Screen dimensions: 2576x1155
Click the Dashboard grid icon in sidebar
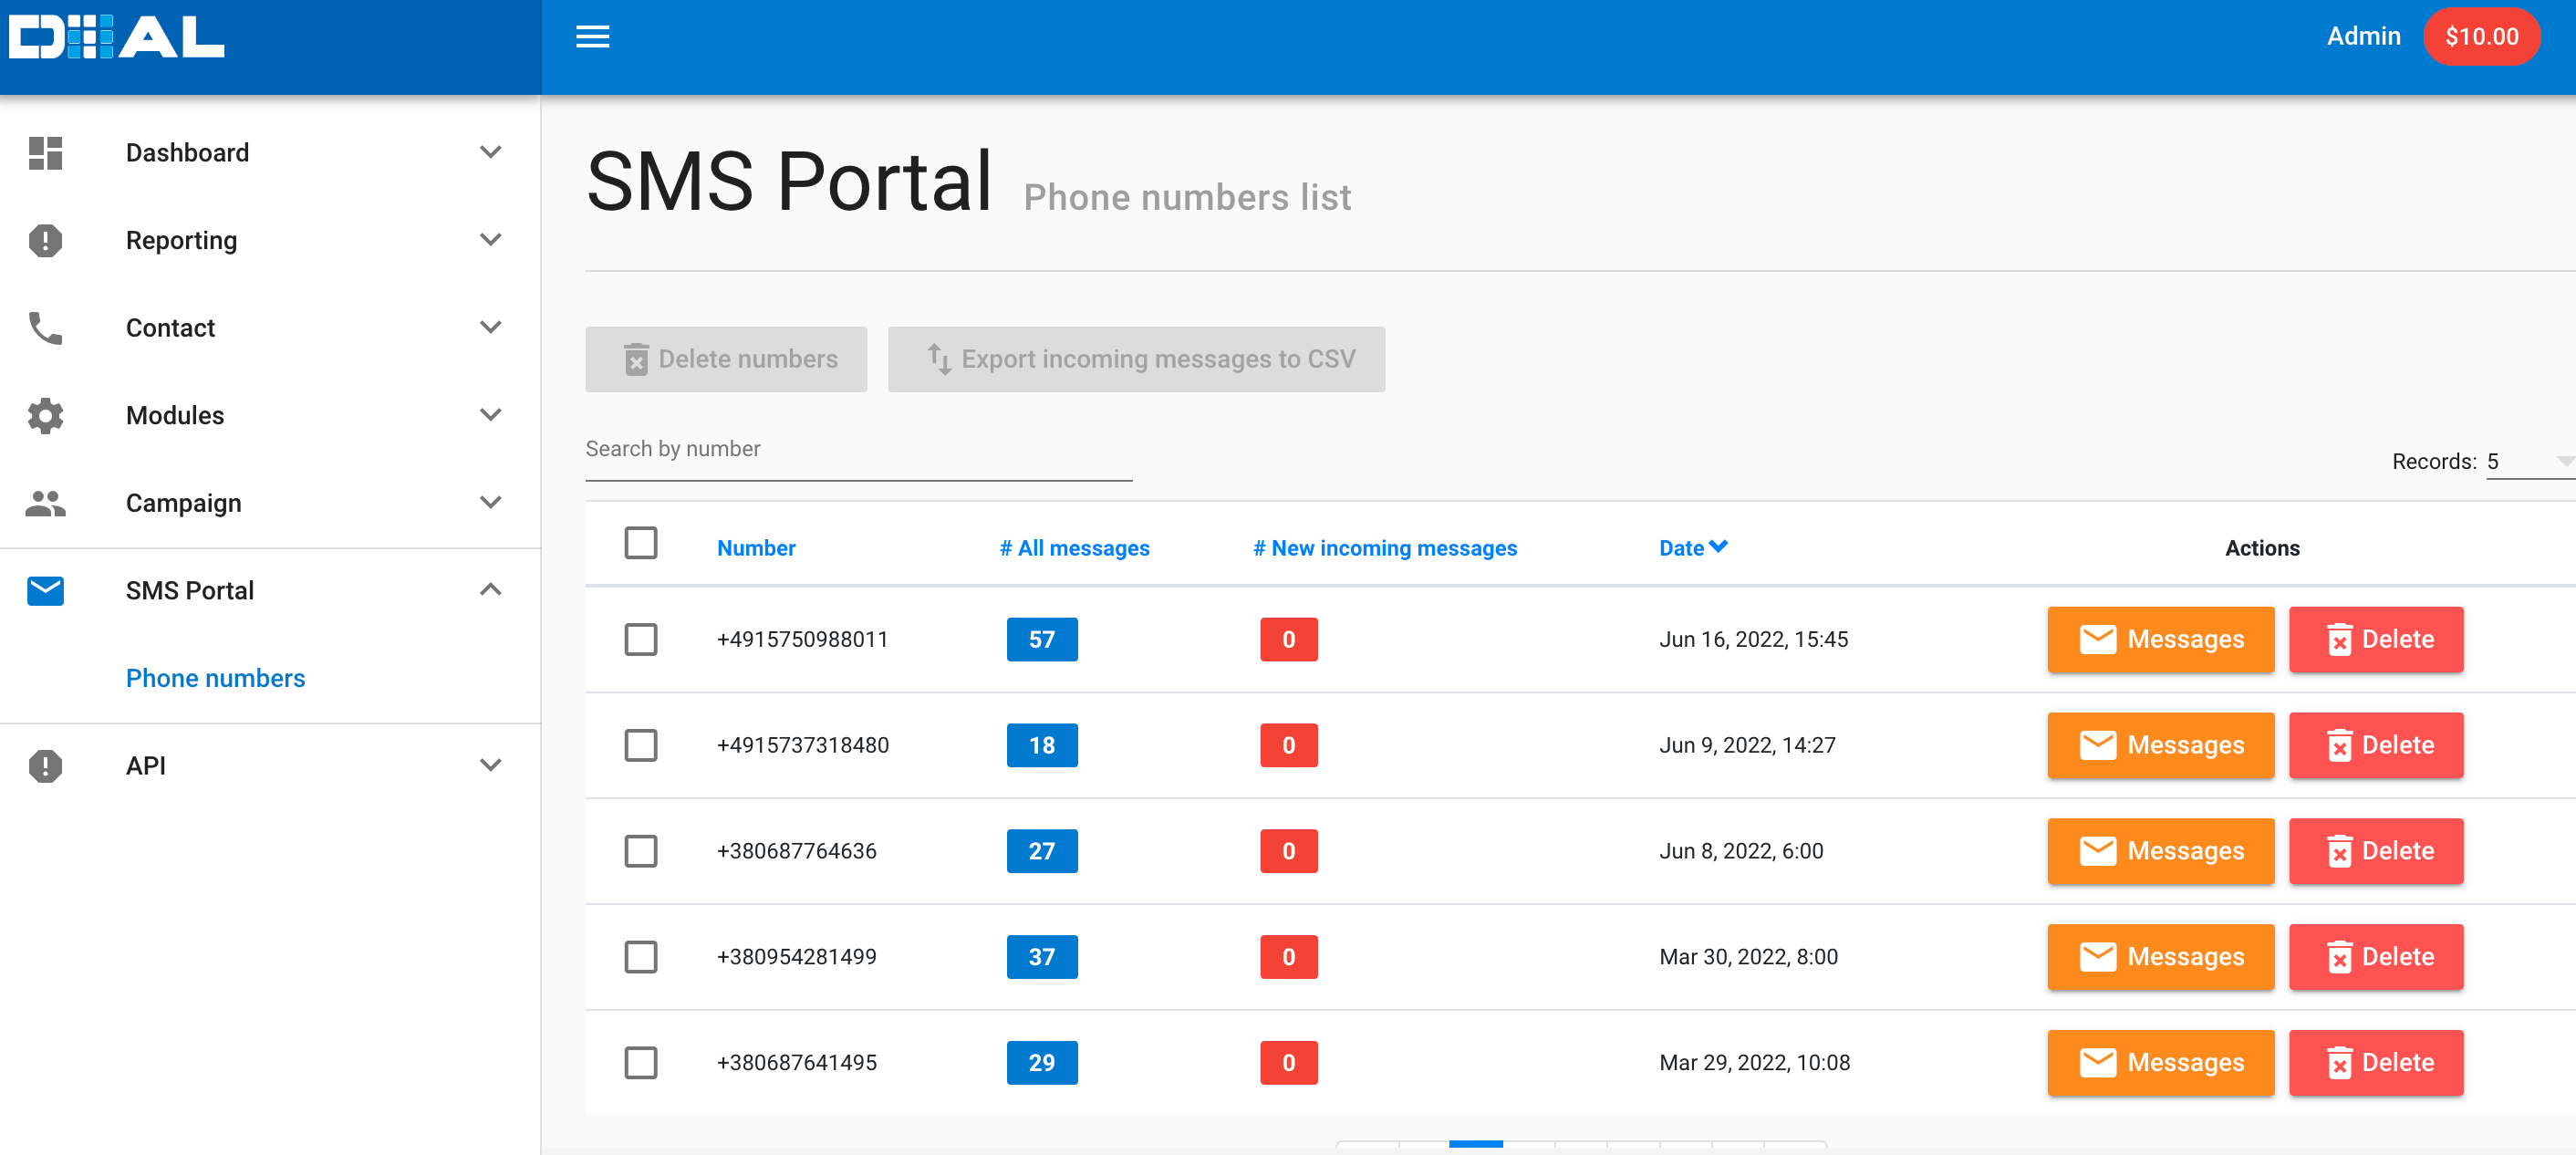[x=45, y=153]
